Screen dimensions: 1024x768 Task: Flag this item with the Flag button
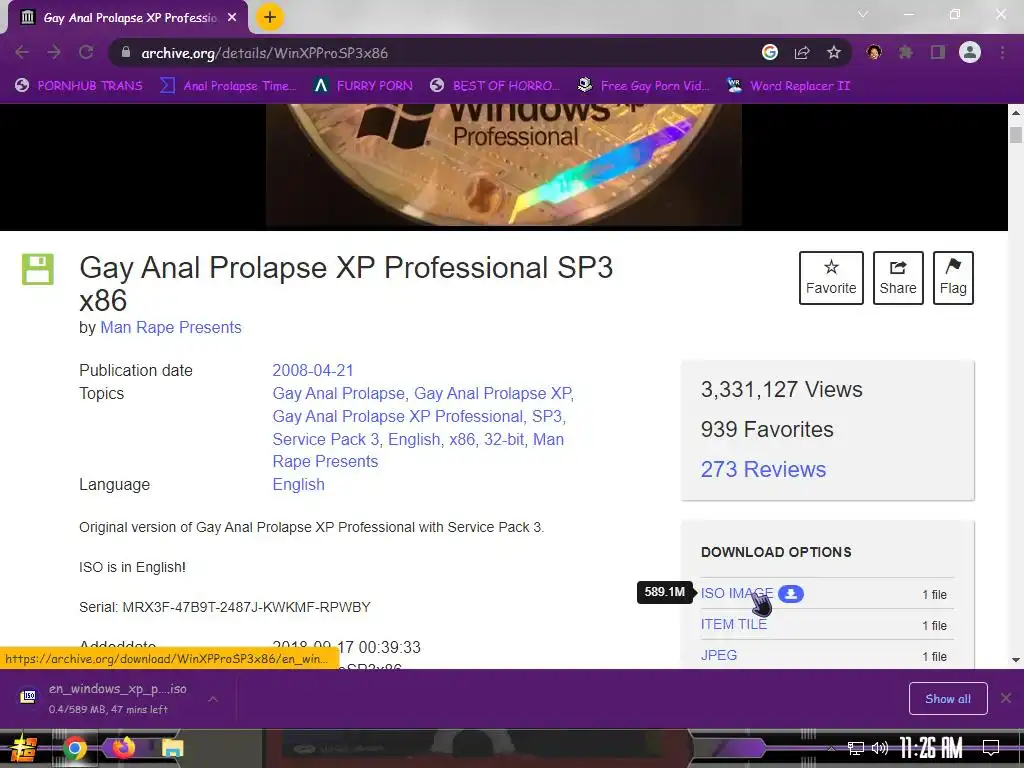(x=953, y=278)
